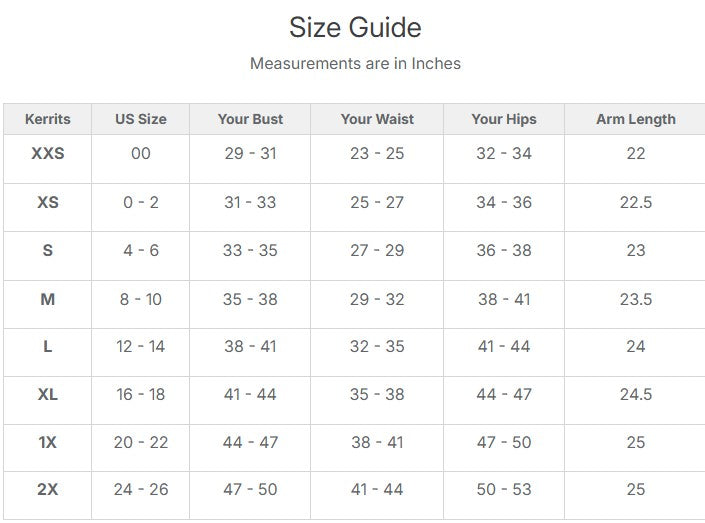Click the 27 - 29 waist cell
705x523 pixels.
(x=377, y=251)
